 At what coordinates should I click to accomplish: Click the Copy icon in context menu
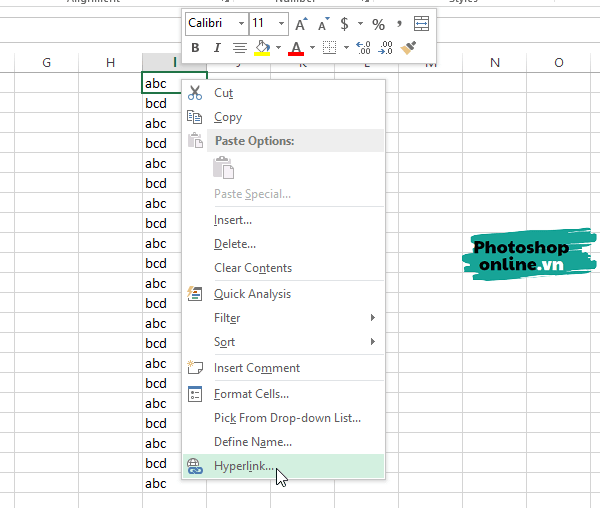pyautogui.click(x=194, y=117)
